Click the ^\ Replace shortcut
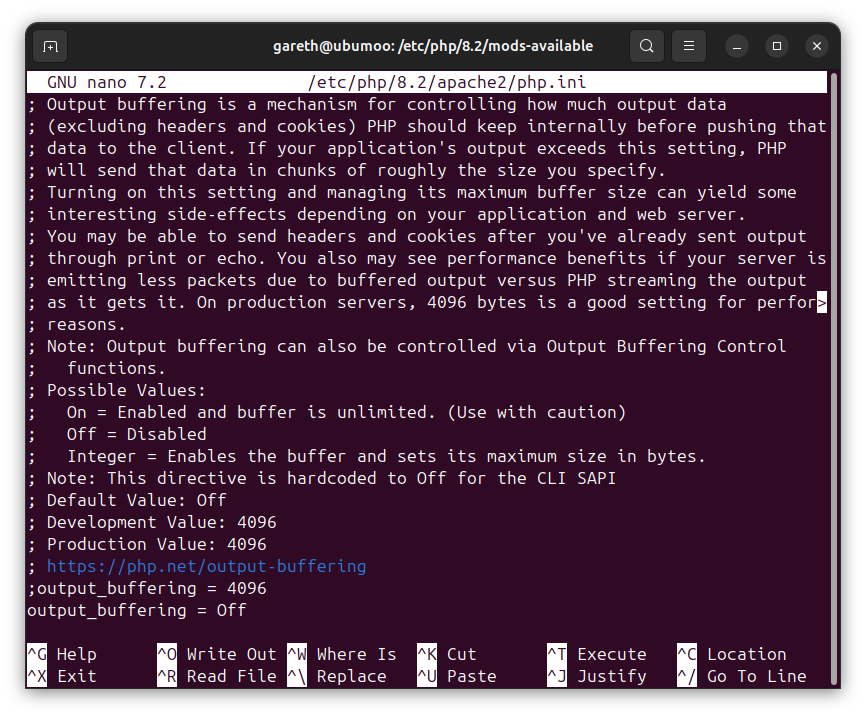Screen dimensions: 866x717 pos(337,677)
